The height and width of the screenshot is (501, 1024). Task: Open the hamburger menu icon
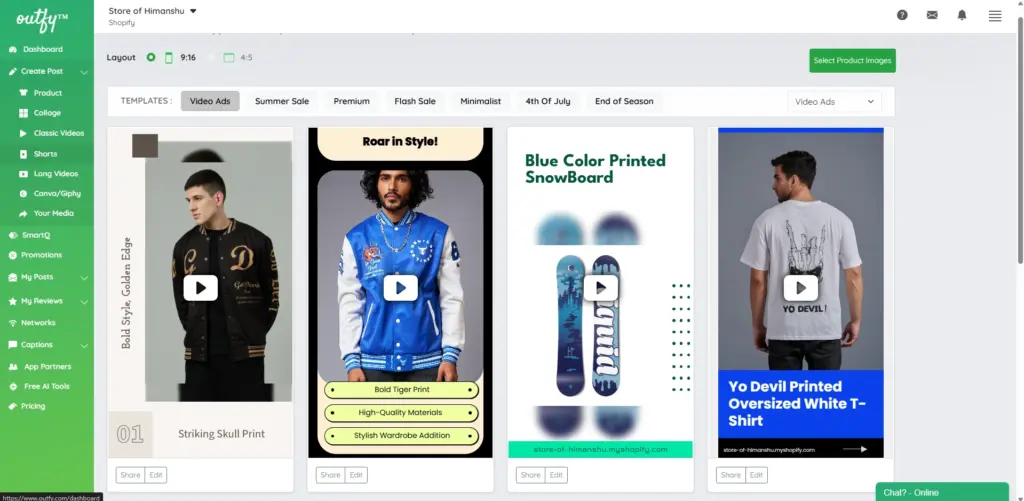(x=994, y=15)
